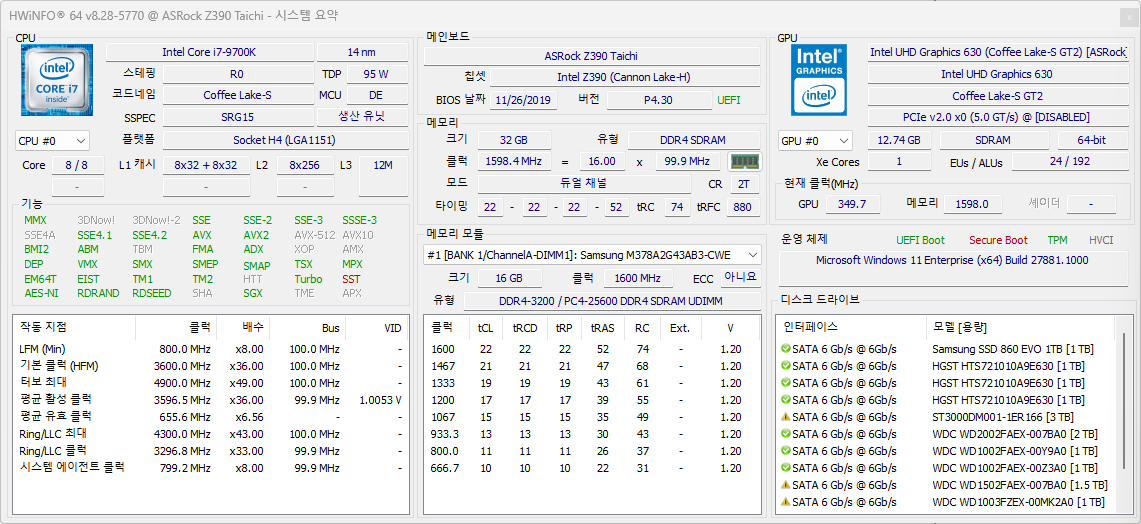Click the 12.74 GB GPU memory field
1141x524 pixels.
(x=899, y=140)
